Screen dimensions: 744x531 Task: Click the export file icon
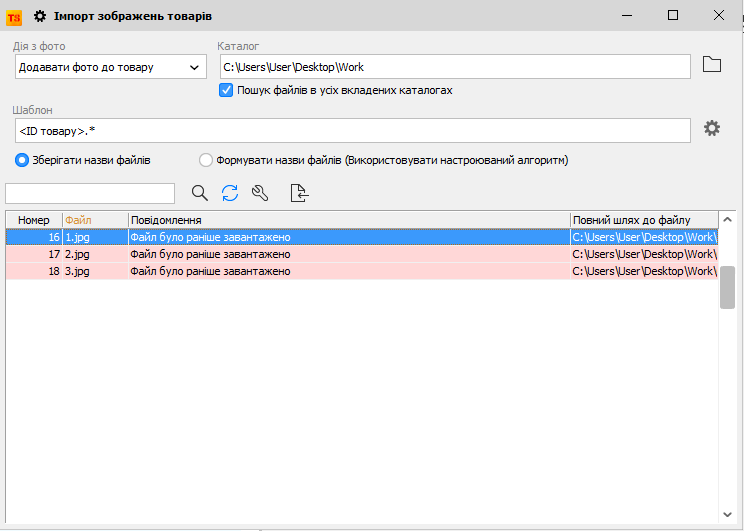coord(299,193)
